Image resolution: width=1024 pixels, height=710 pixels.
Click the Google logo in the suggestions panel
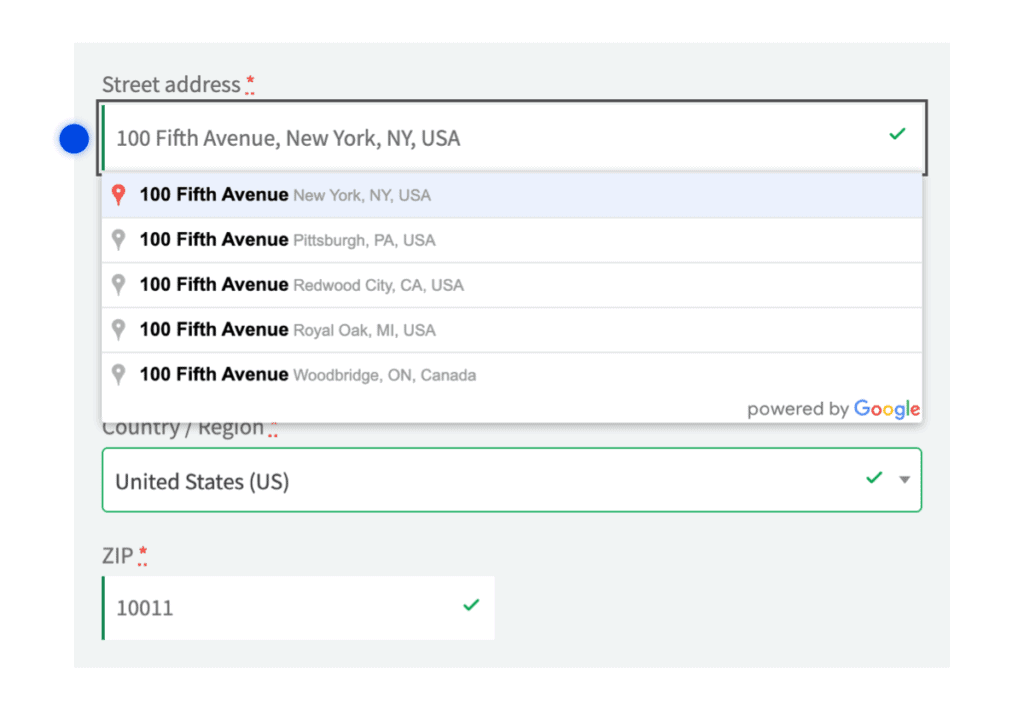[887, 409]
